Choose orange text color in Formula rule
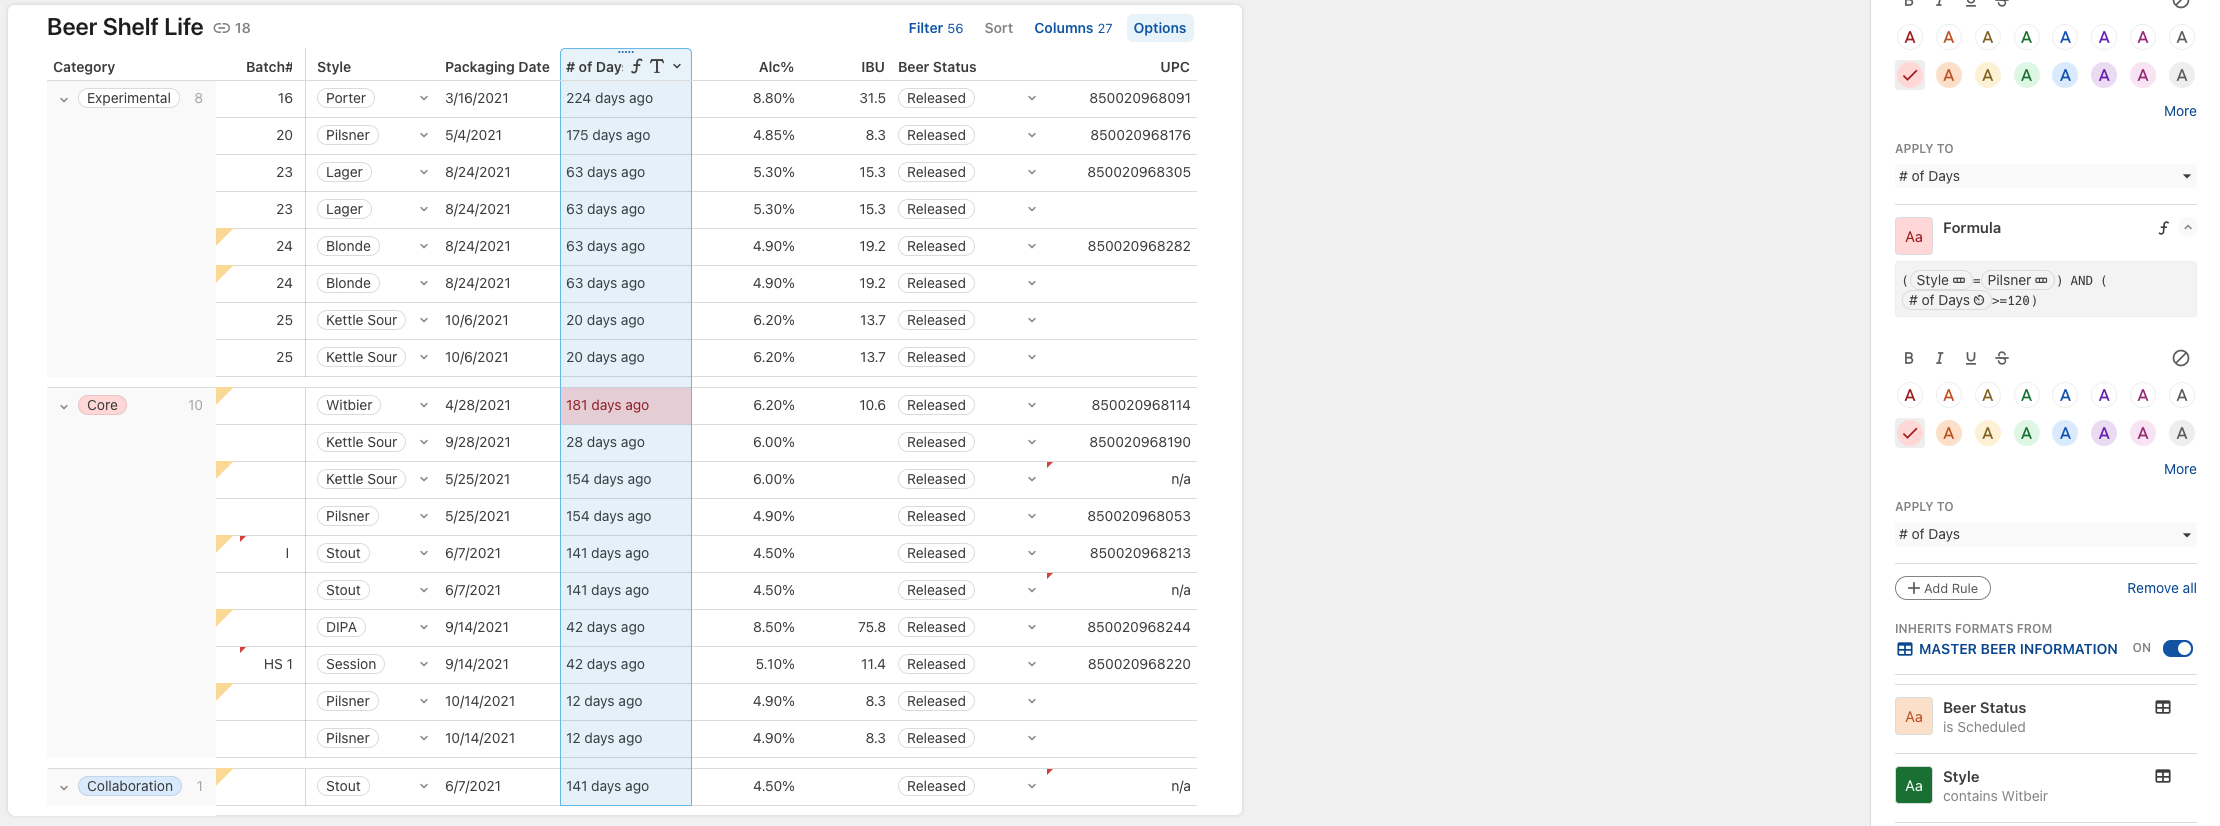The height and width of the screenshot is (826, 2220). click(1949, 395)
